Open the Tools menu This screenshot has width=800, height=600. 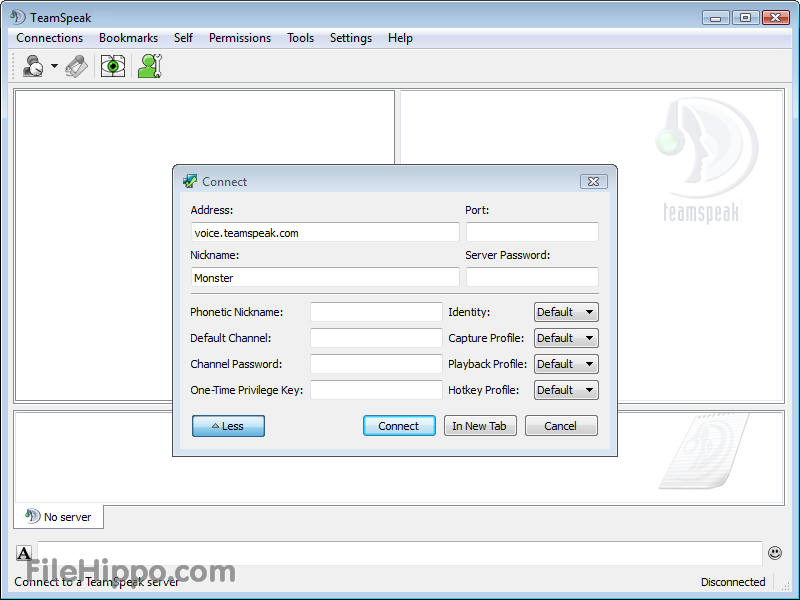pos(301,38)
